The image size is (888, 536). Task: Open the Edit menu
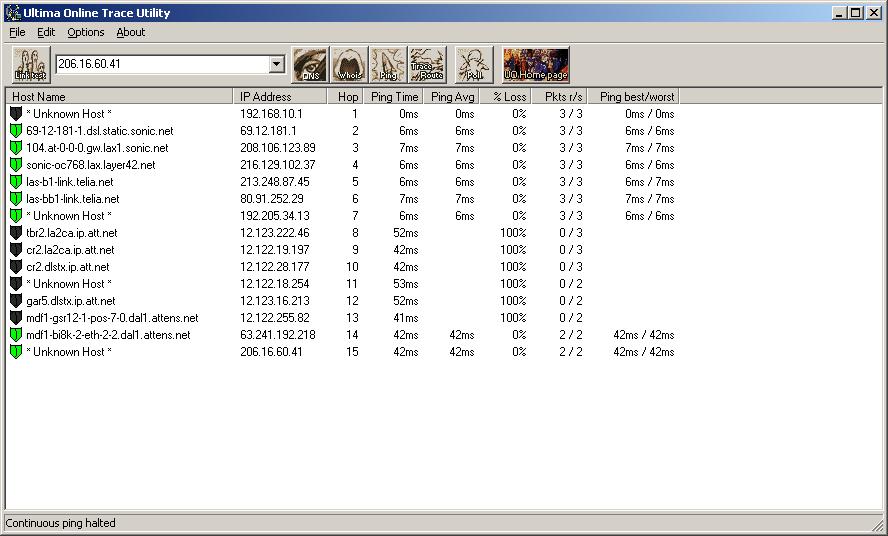(46, 32)
